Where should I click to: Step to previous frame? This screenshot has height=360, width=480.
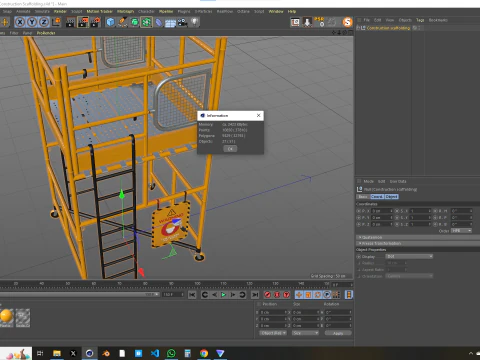tap(214, 295)
